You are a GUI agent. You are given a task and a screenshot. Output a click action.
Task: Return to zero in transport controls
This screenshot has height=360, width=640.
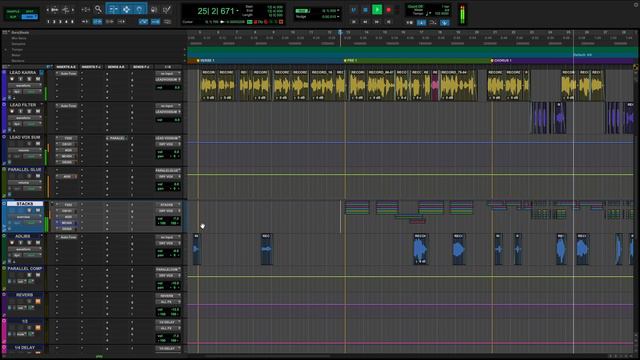tap(354, 21)
